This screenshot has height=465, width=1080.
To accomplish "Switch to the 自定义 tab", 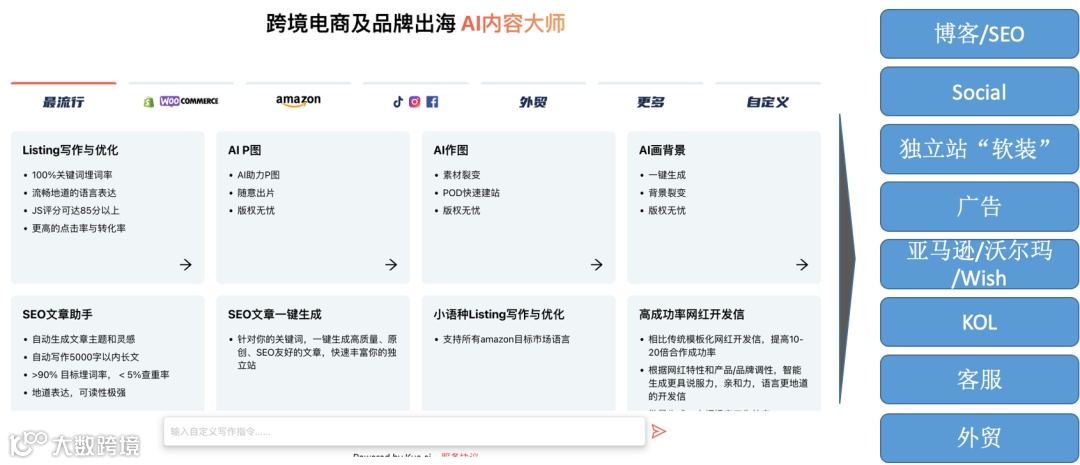I will click(768, 102).
